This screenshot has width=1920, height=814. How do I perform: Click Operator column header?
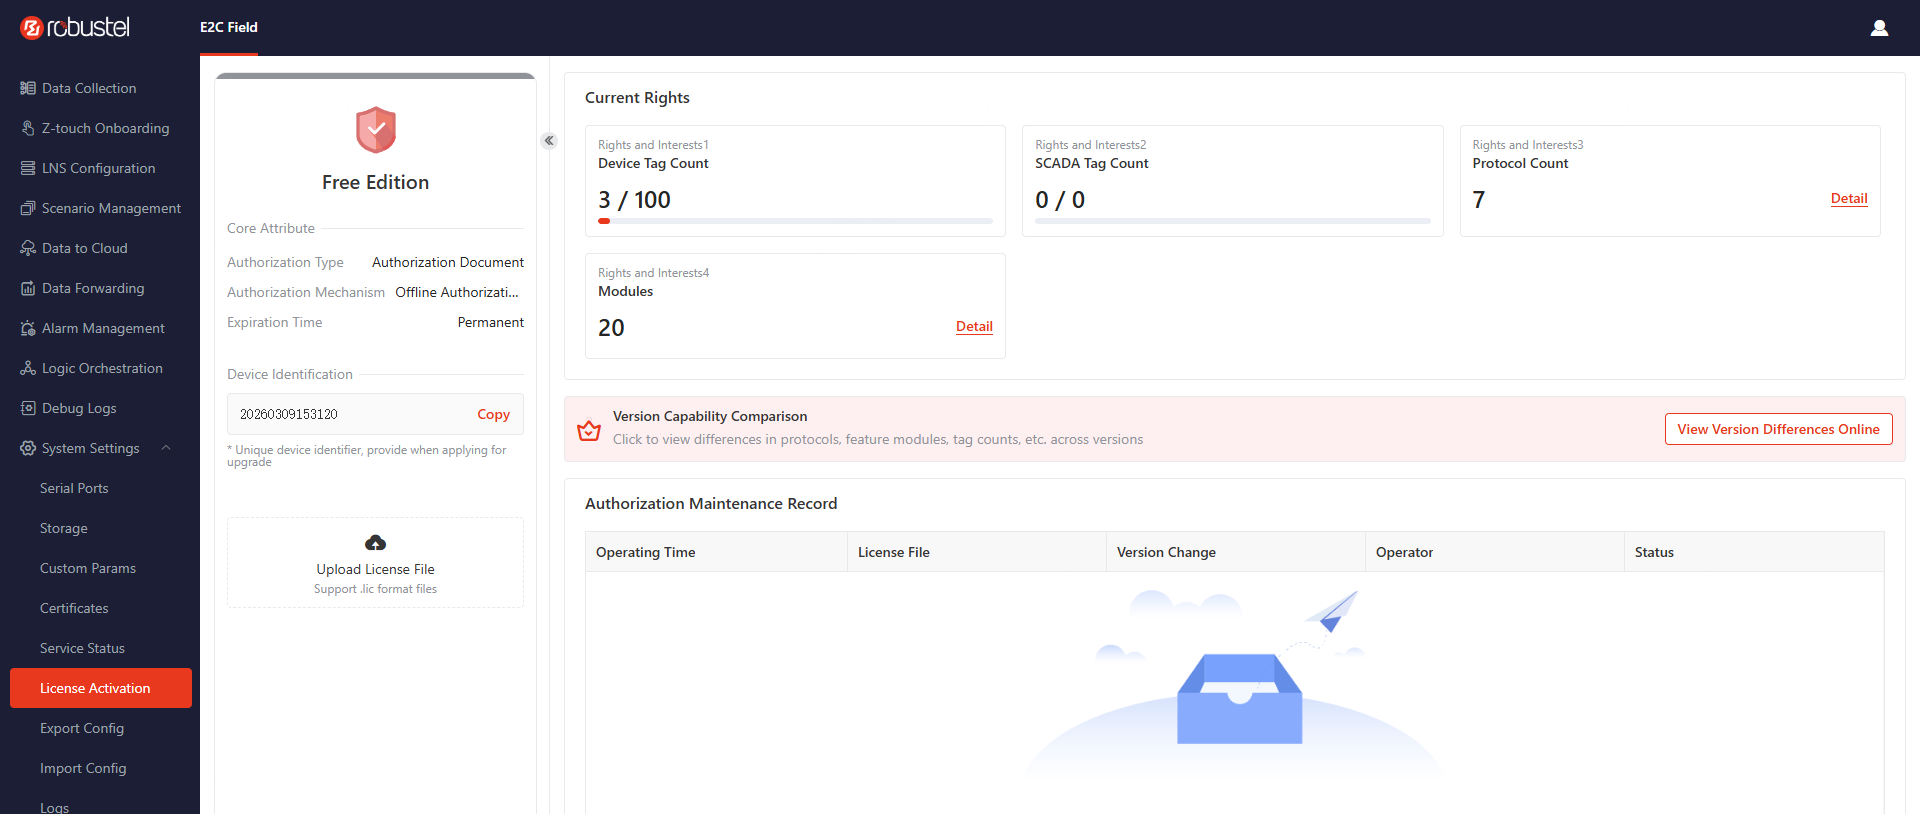1494,552
